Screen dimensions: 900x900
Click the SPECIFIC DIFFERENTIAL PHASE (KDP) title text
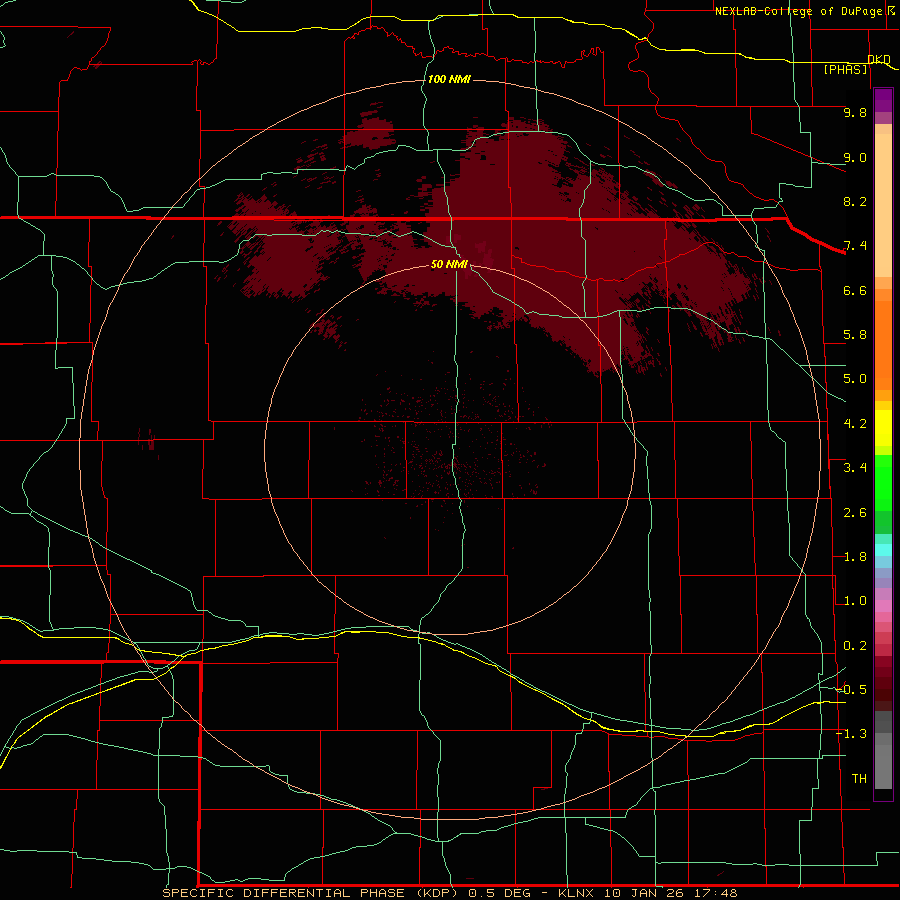(310, 893)
